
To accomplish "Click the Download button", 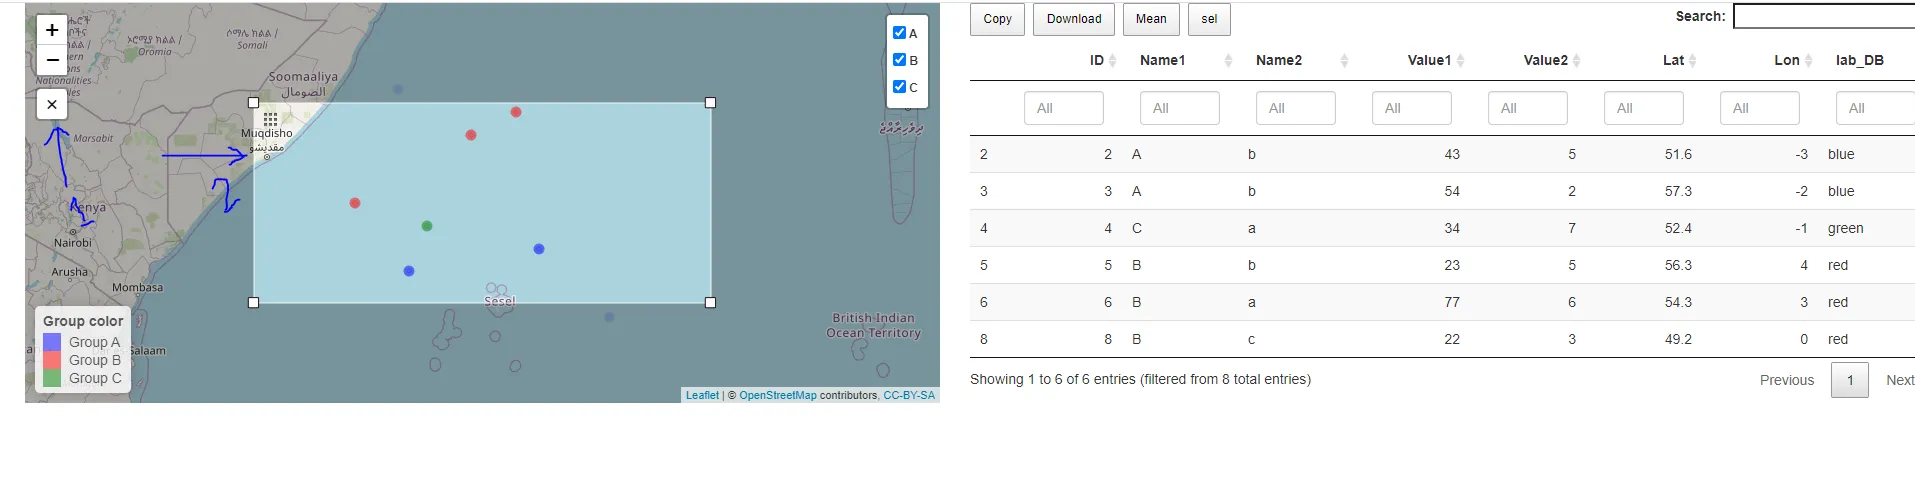I will [x=1074, y=19].
